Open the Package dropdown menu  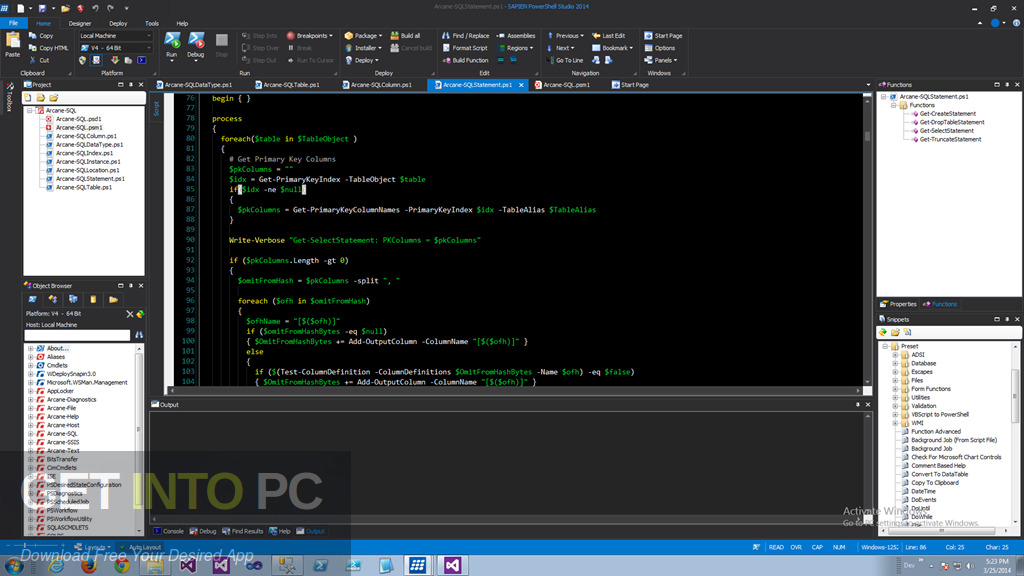pyautogui.click(x=363, y=35)
